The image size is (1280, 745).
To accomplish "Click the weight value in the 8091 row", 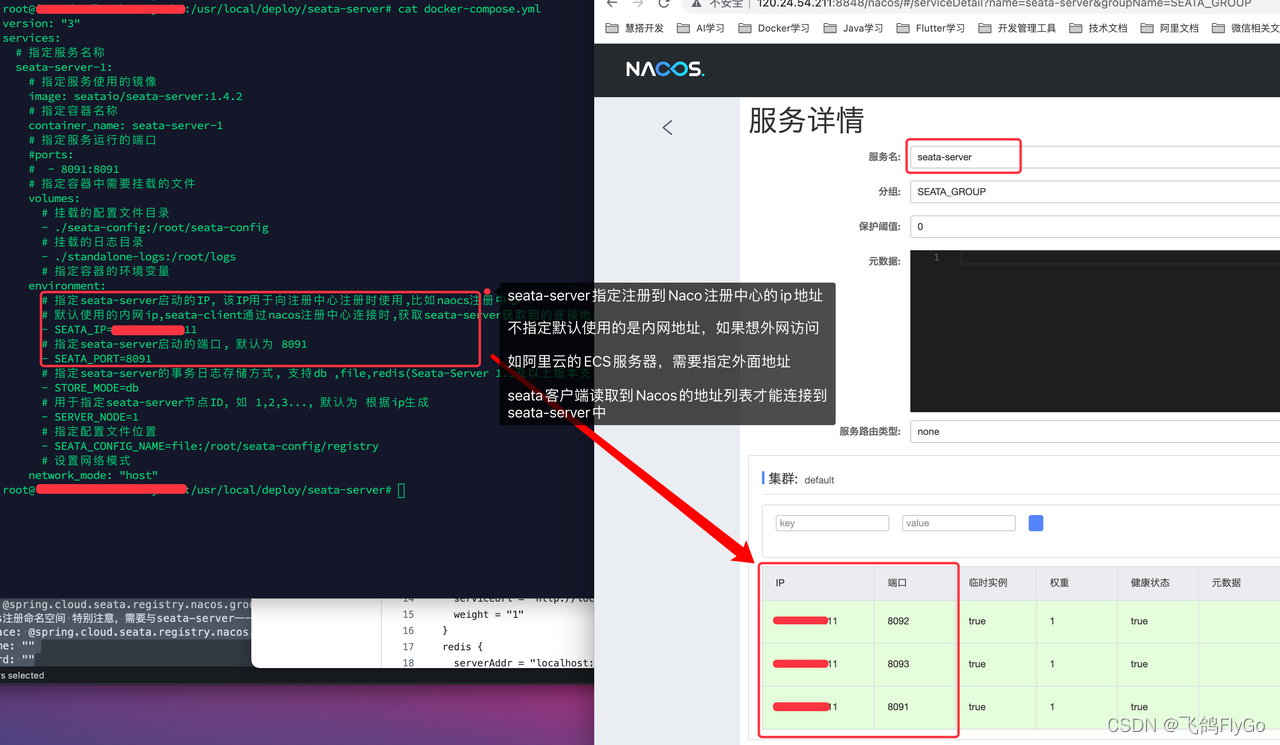I will 1052,707.
